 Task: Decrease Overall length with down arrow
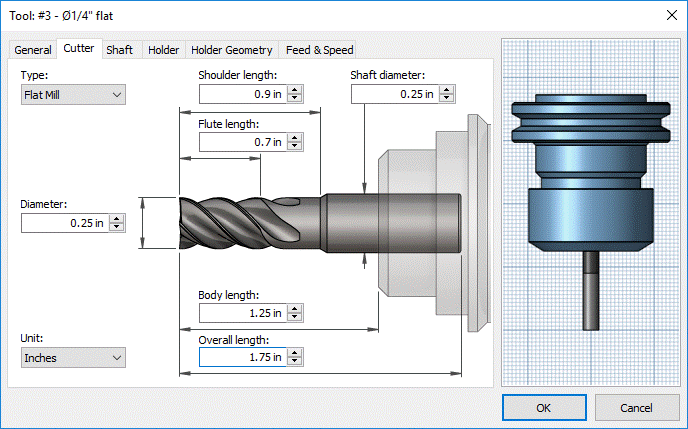[x=295, y=361]
